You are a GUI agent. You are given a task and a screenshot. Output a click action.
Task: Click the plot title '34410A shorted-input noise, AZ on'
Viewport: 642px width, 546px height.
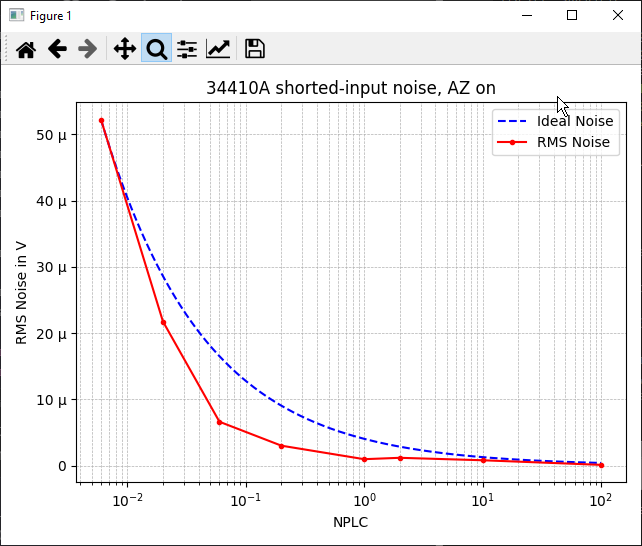click(351, 88)
